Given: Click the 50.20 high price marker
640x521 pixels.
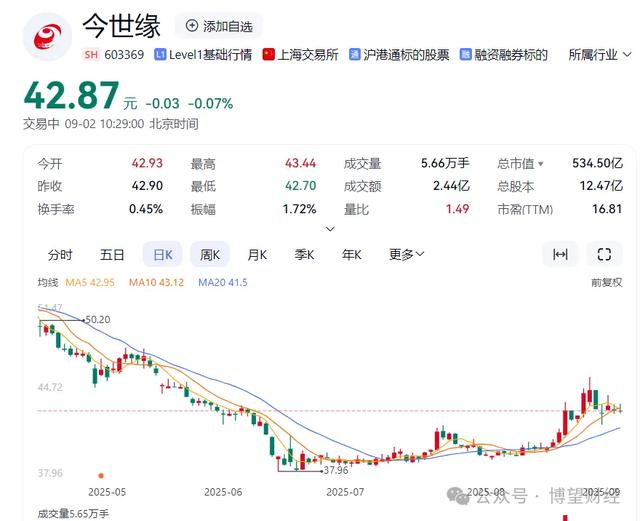Looking at the screenshot, I should click(x=98, y=319).
